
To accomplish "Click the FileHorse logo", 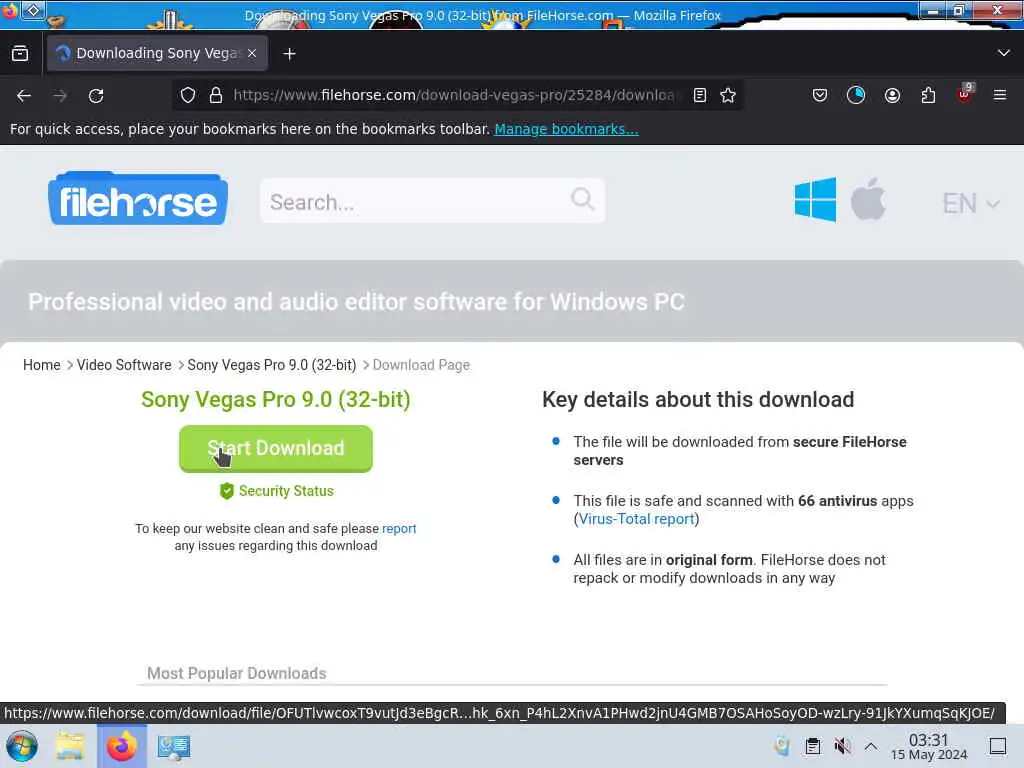I will (138, 199).
